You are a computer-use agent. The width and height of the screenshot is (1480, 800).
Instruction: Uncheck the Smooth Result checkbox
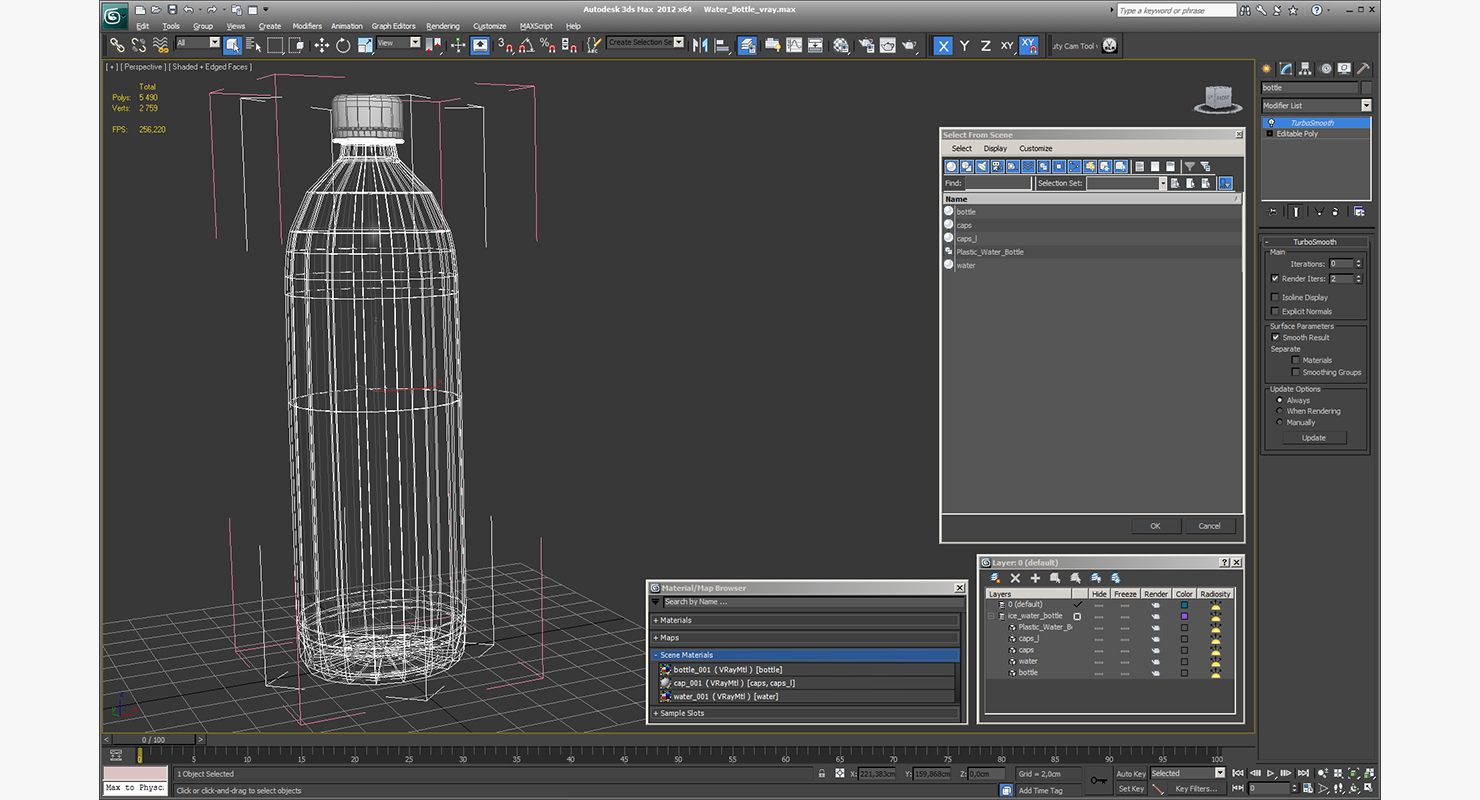coord(1275,337)
